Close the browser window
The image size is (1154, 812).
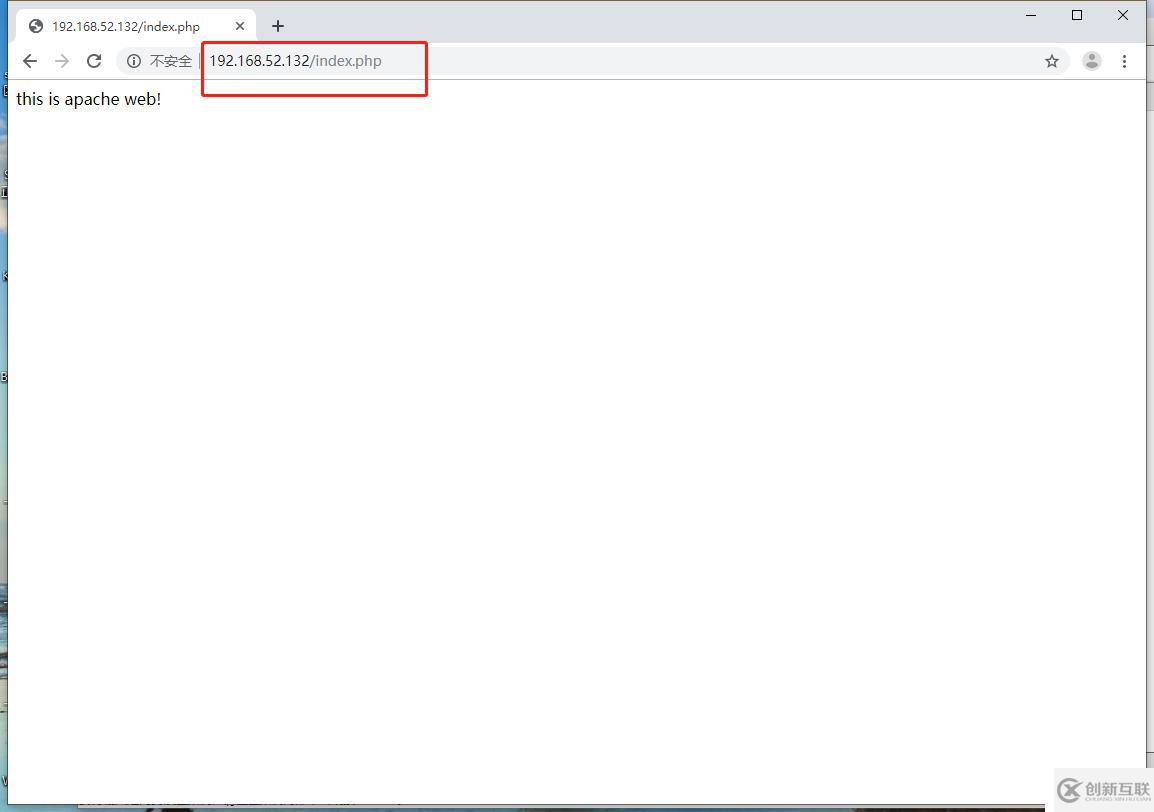[1123, 15]
